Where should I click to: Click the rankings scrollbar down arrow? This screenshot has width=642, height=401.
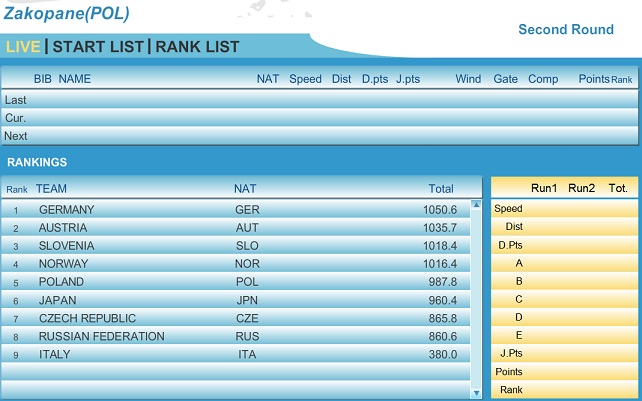tap(476, 393)
